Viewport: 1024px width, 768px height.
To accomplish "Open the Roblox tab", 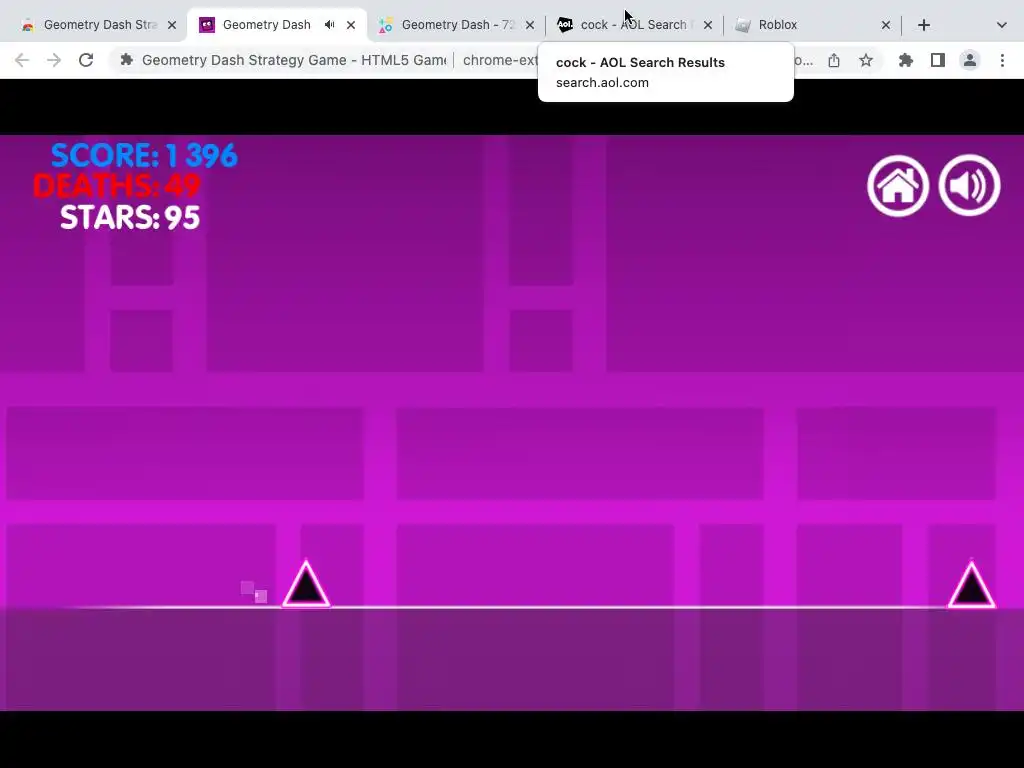I will tap(812, 25).
